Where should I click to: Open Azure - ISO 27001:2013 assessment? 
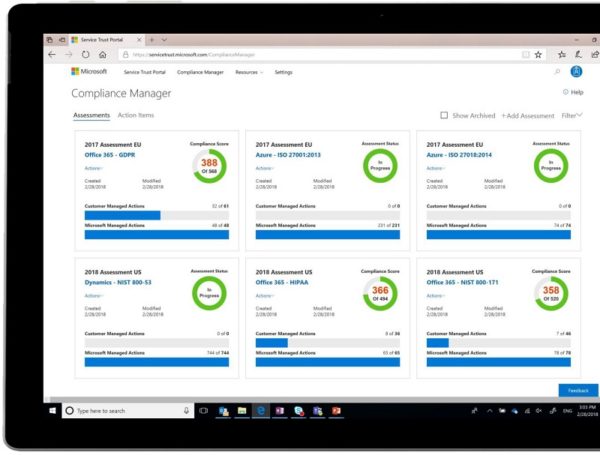coord(288,155)
